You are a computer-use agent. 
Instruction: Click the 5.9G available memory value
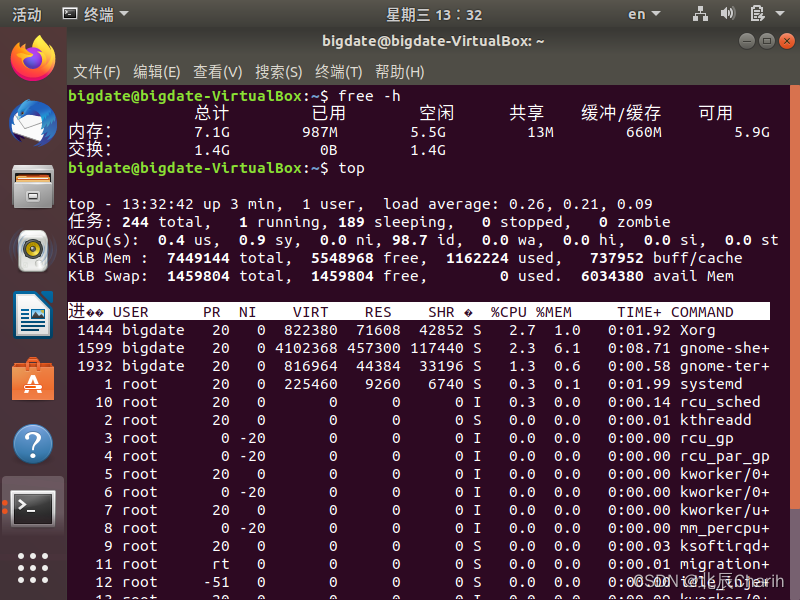coord(752,132)
